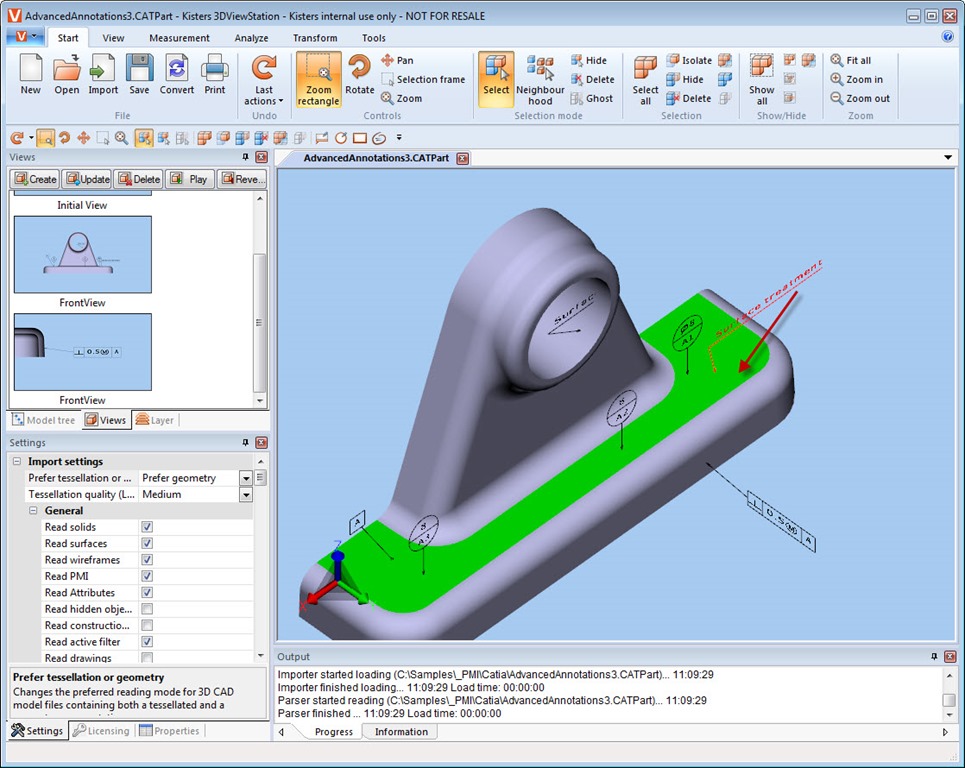Image resolution: width=965 pixels, height=768 pixels.
Task: Select the Rotate control
Action: click(359, 74)
